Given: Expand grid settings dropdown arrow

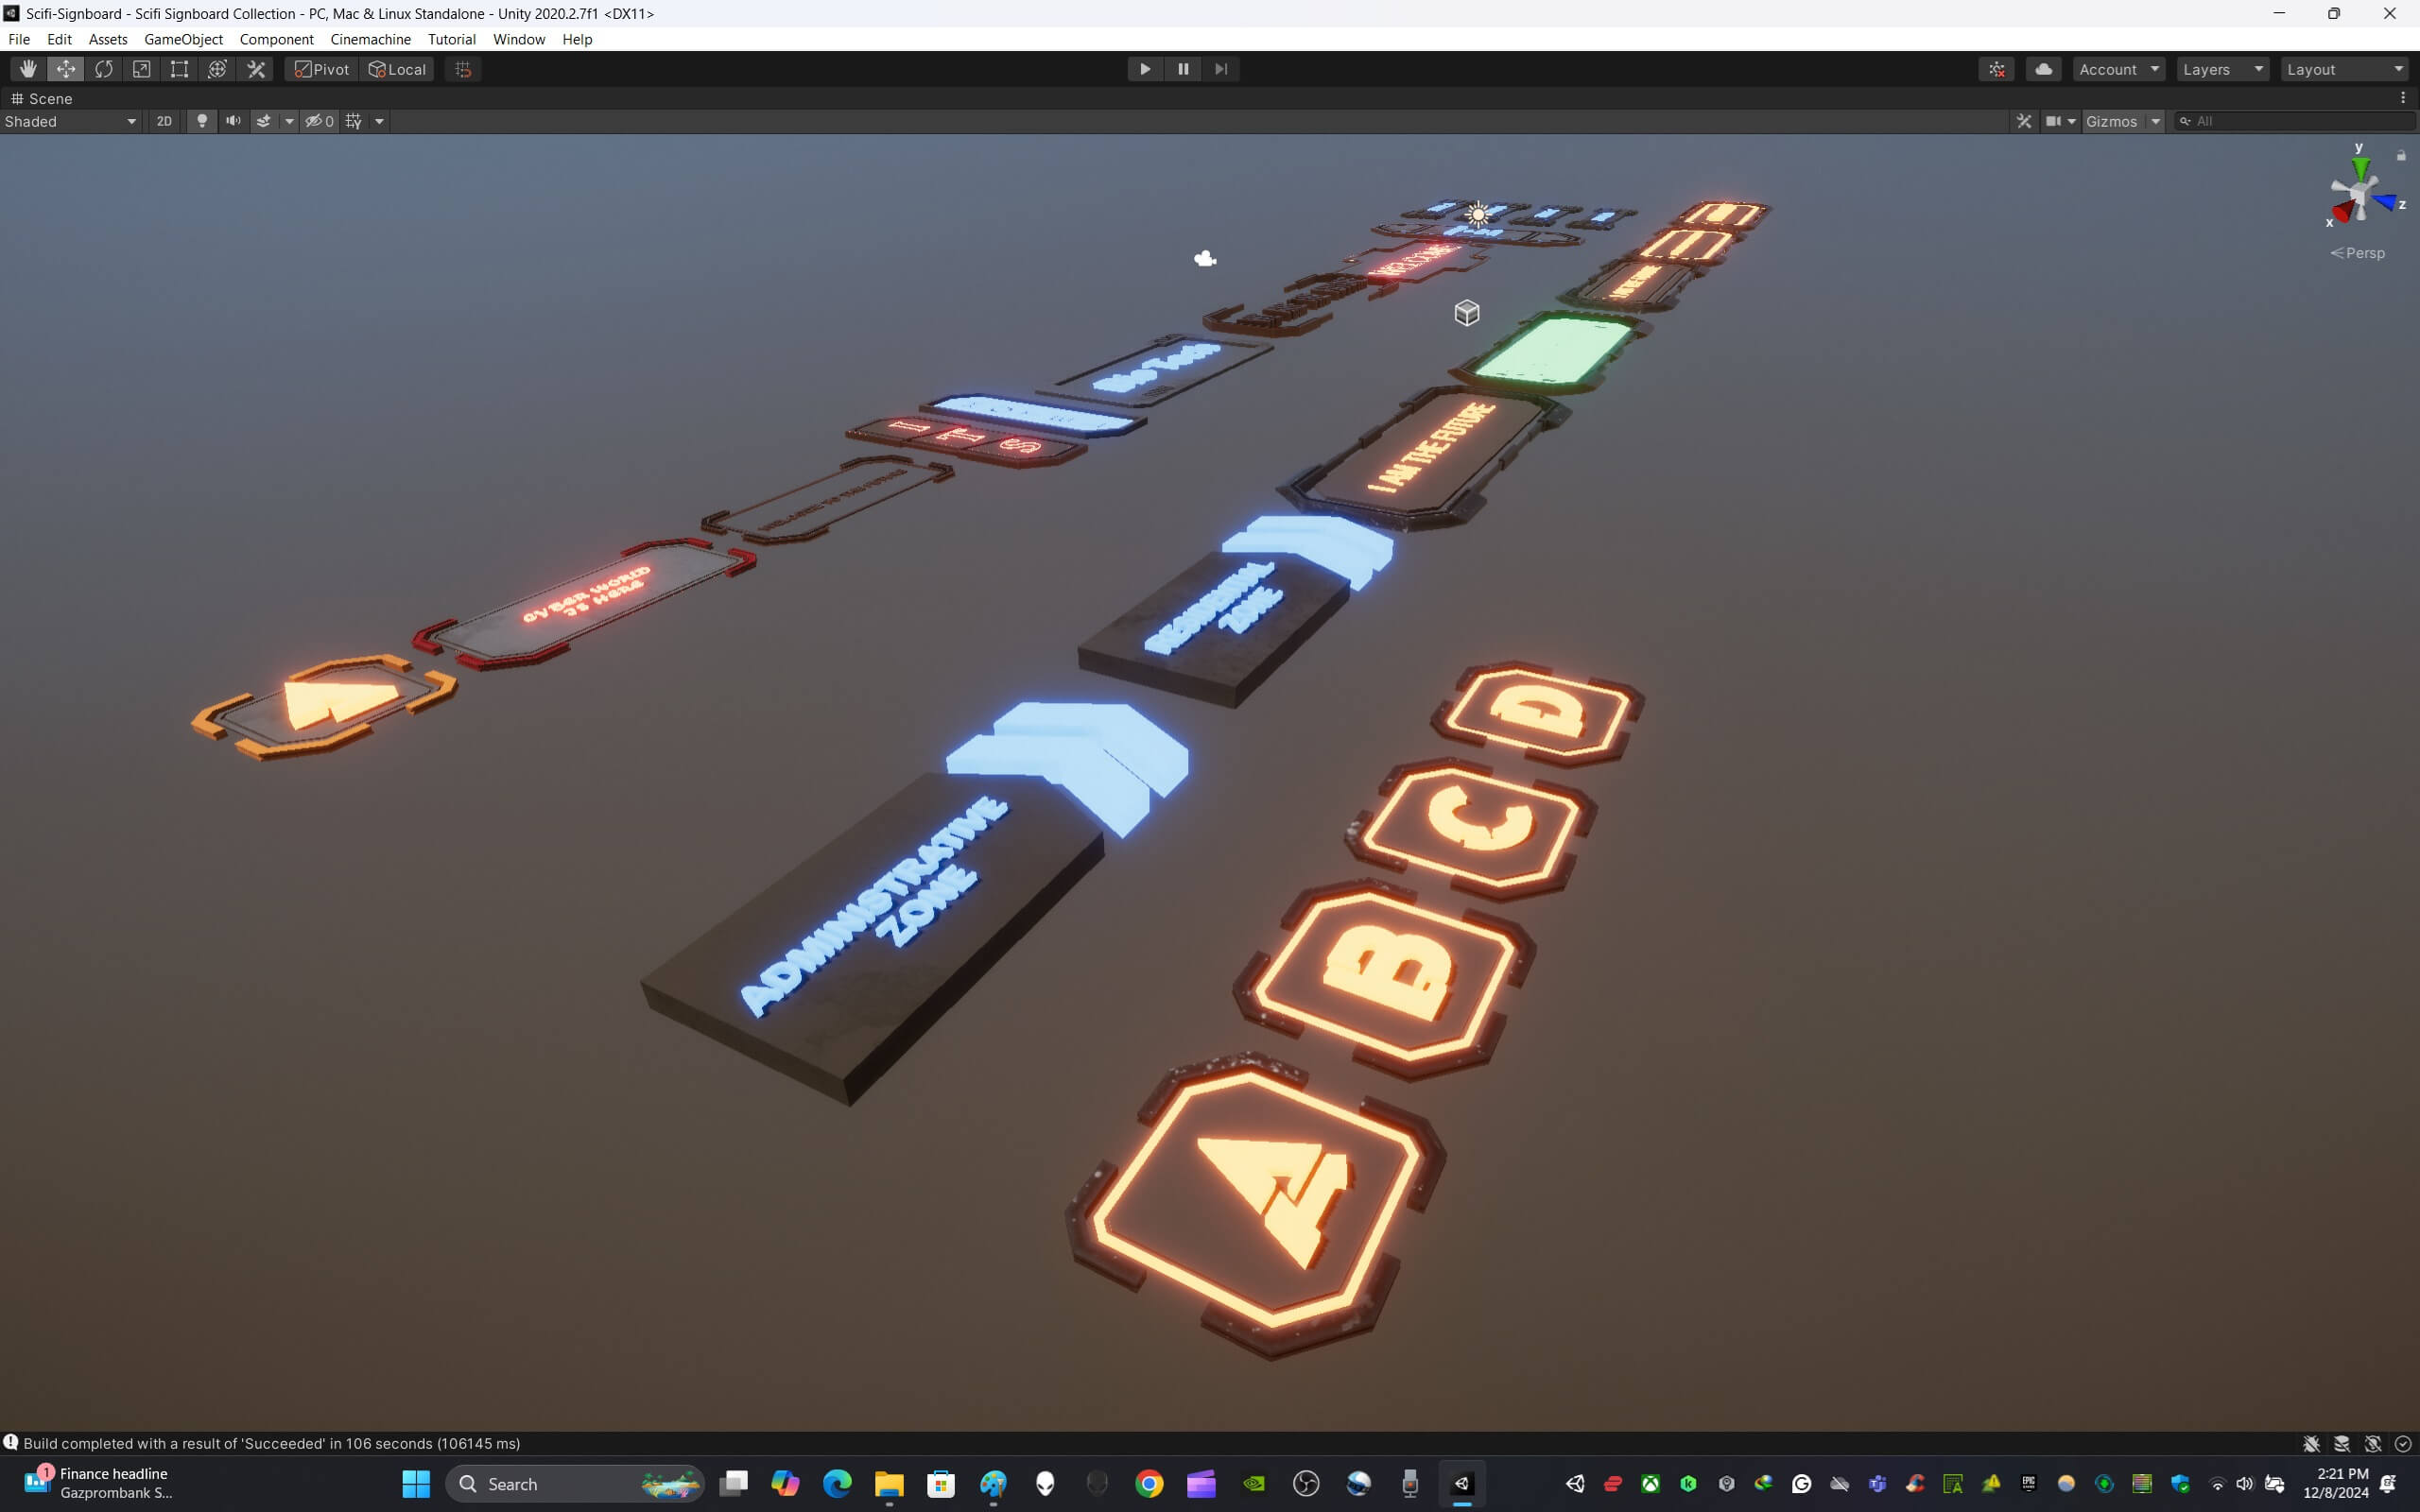Looking at the screenshot, I should point(379,121).
